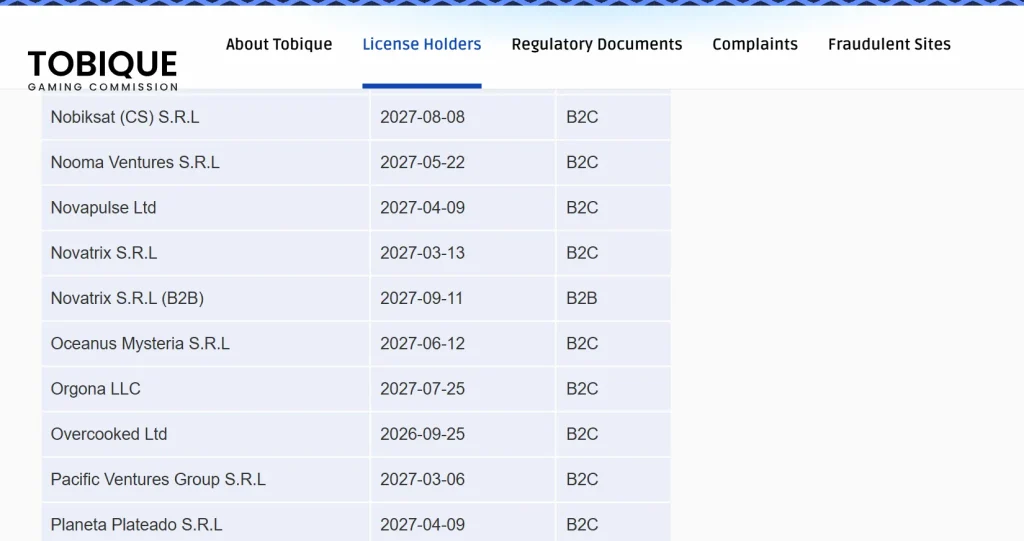This screenshot has height=541, width=1024.
Task: Click the B2B license type cell
Action: (613, 298)
